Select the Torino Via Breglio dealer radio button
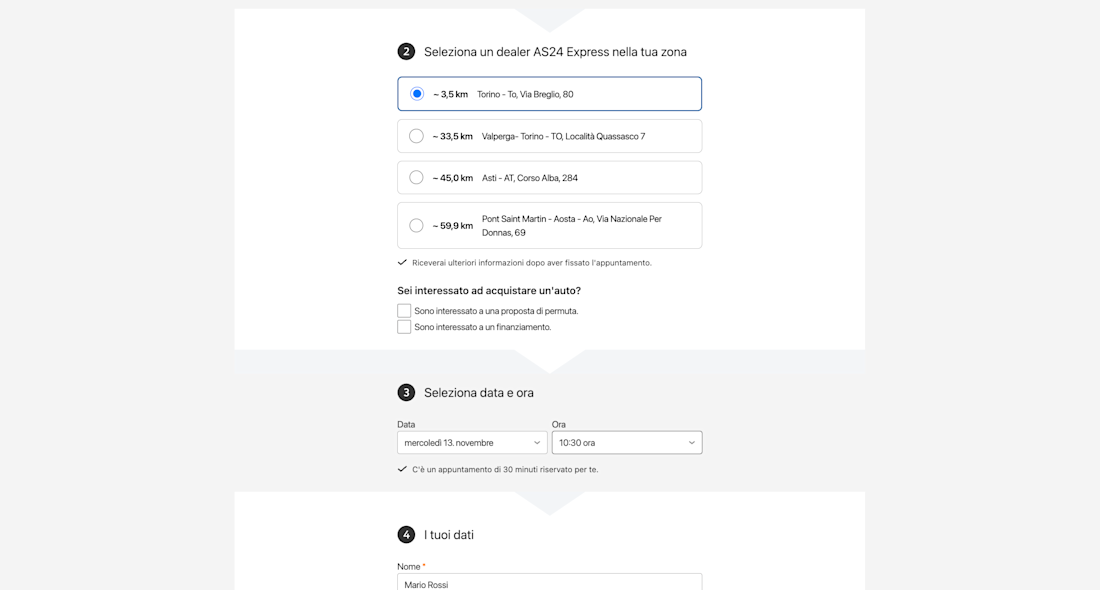Viewport: 1100px width, 590px height. click(x=417, y=94)
